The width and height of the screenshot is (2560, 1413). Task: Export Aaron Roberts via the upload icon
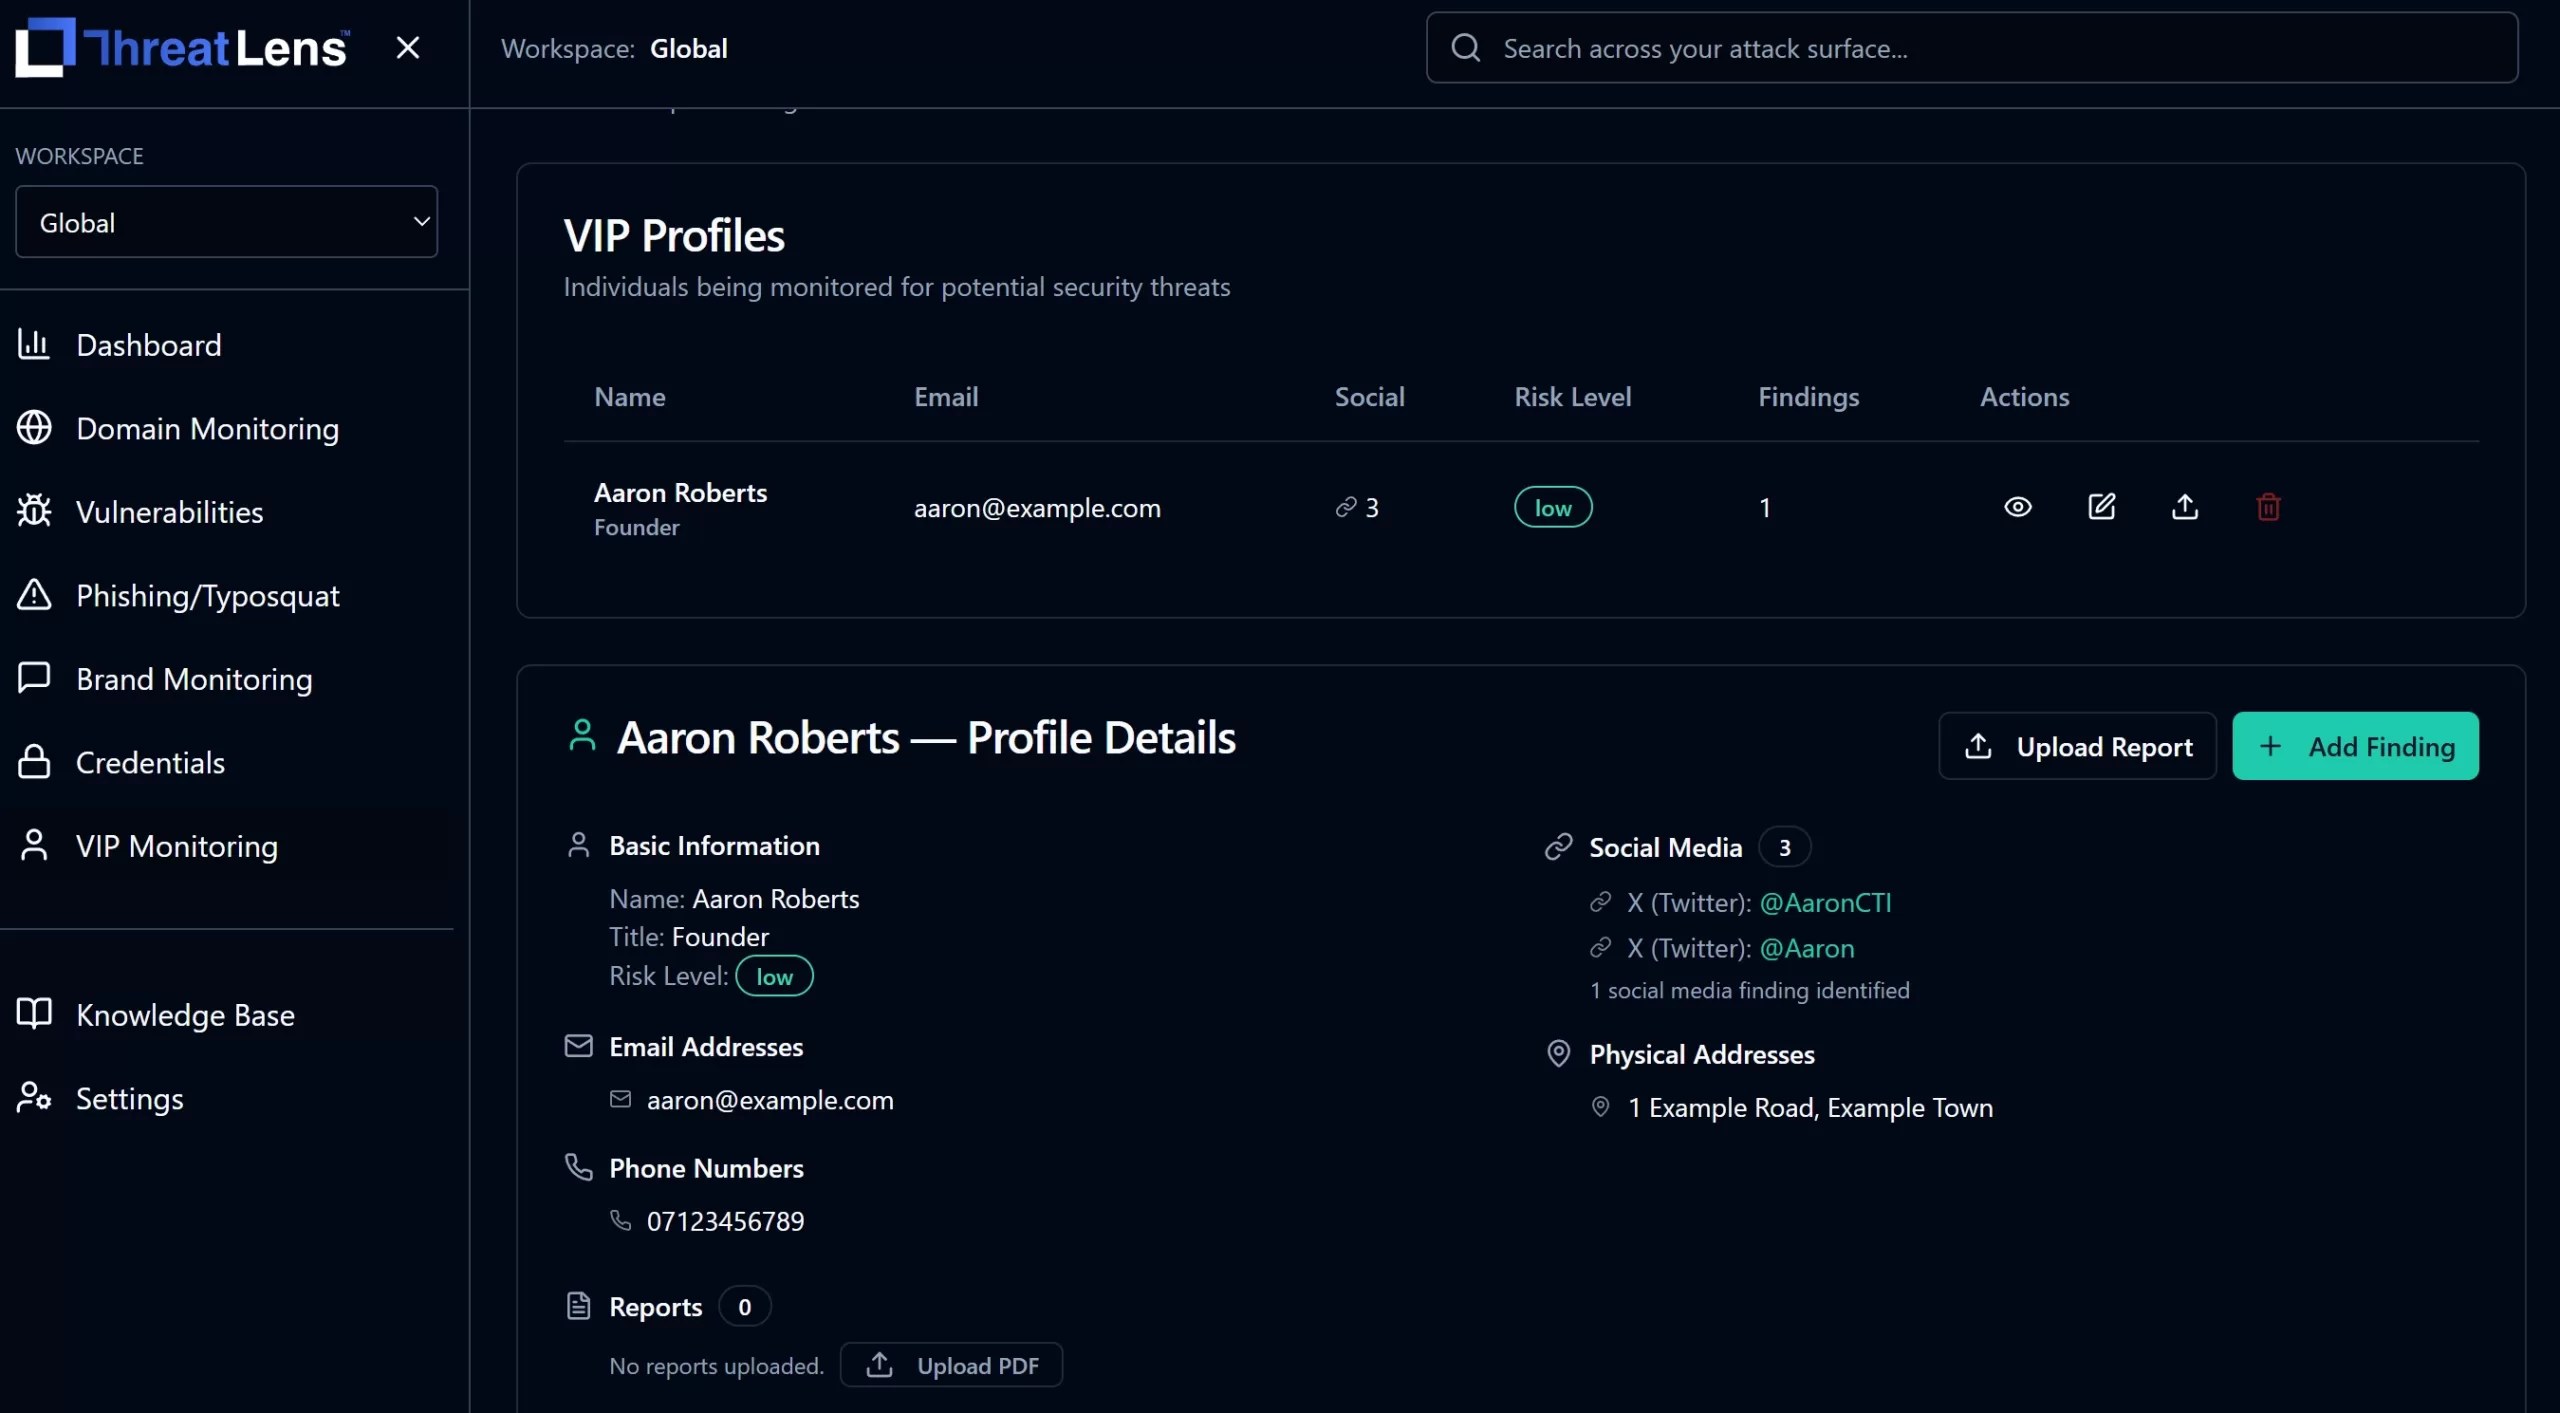[2185, 507]
